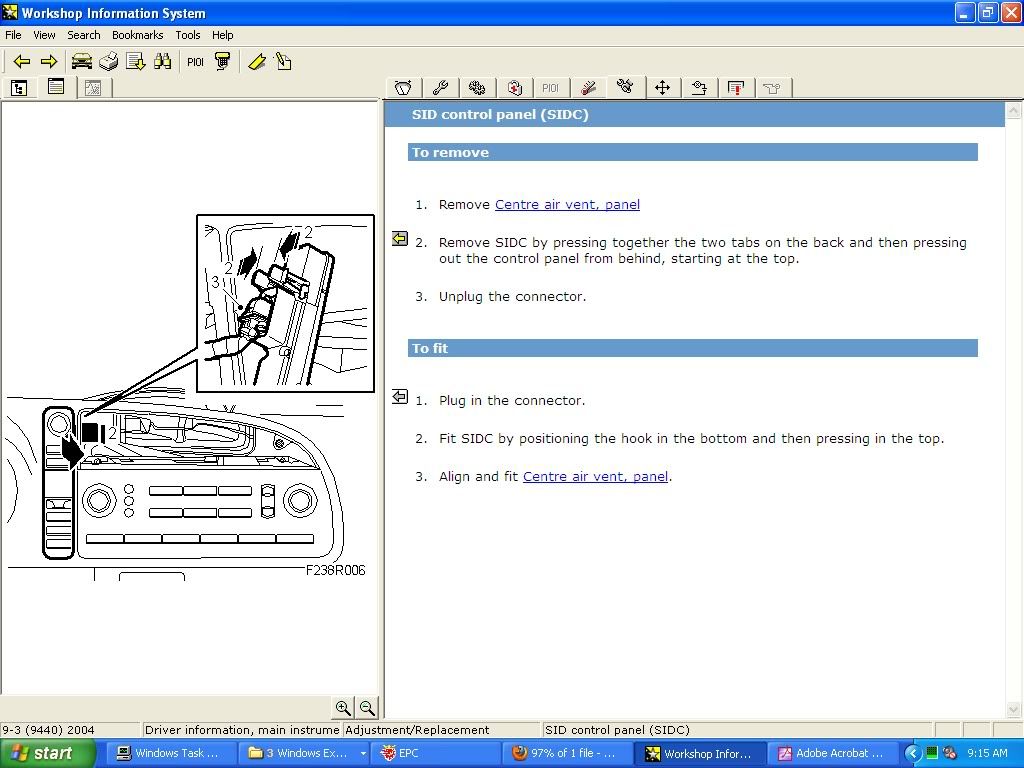Click the print icon

coord(108,61)
